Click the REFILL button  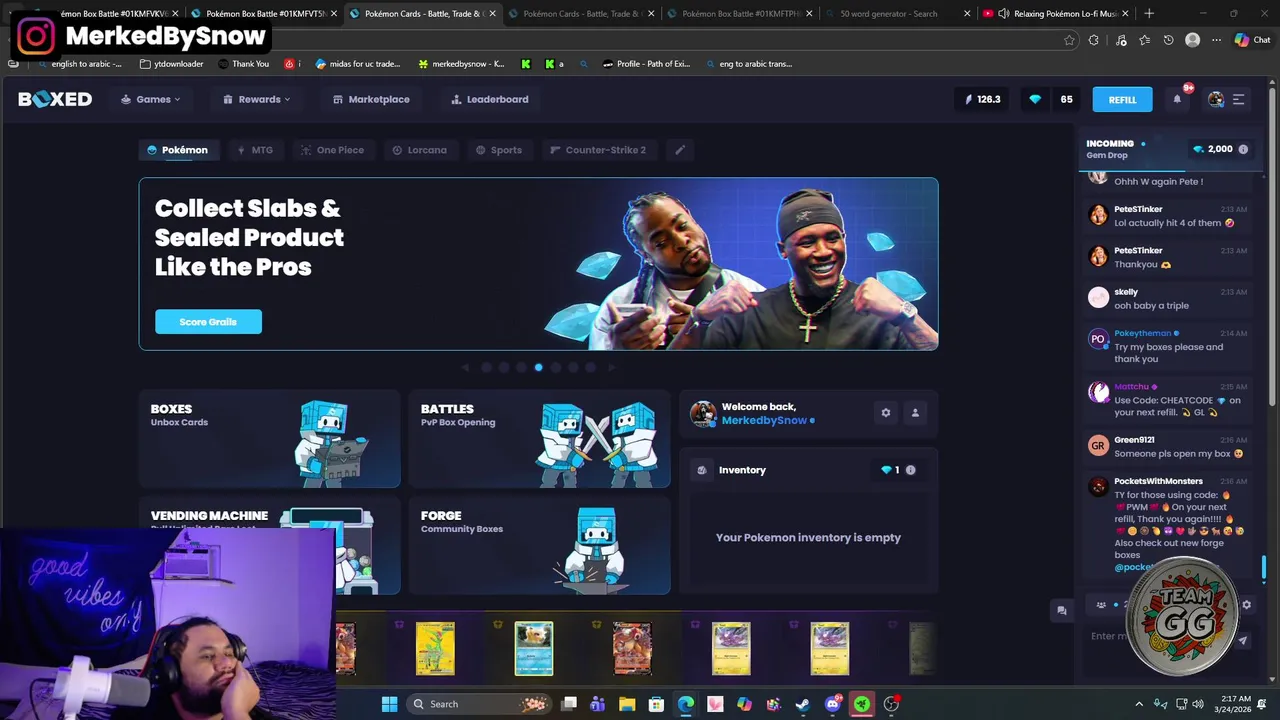pos(1122,99)
